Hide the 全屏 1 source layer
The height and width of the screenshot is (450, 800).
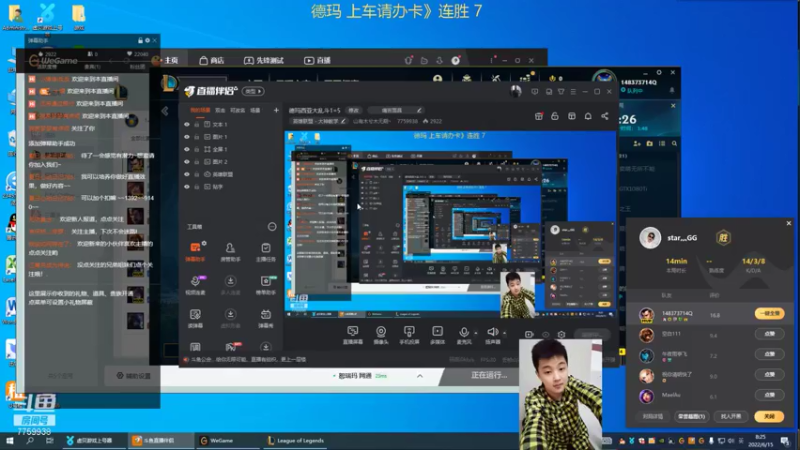click(187, 149)
